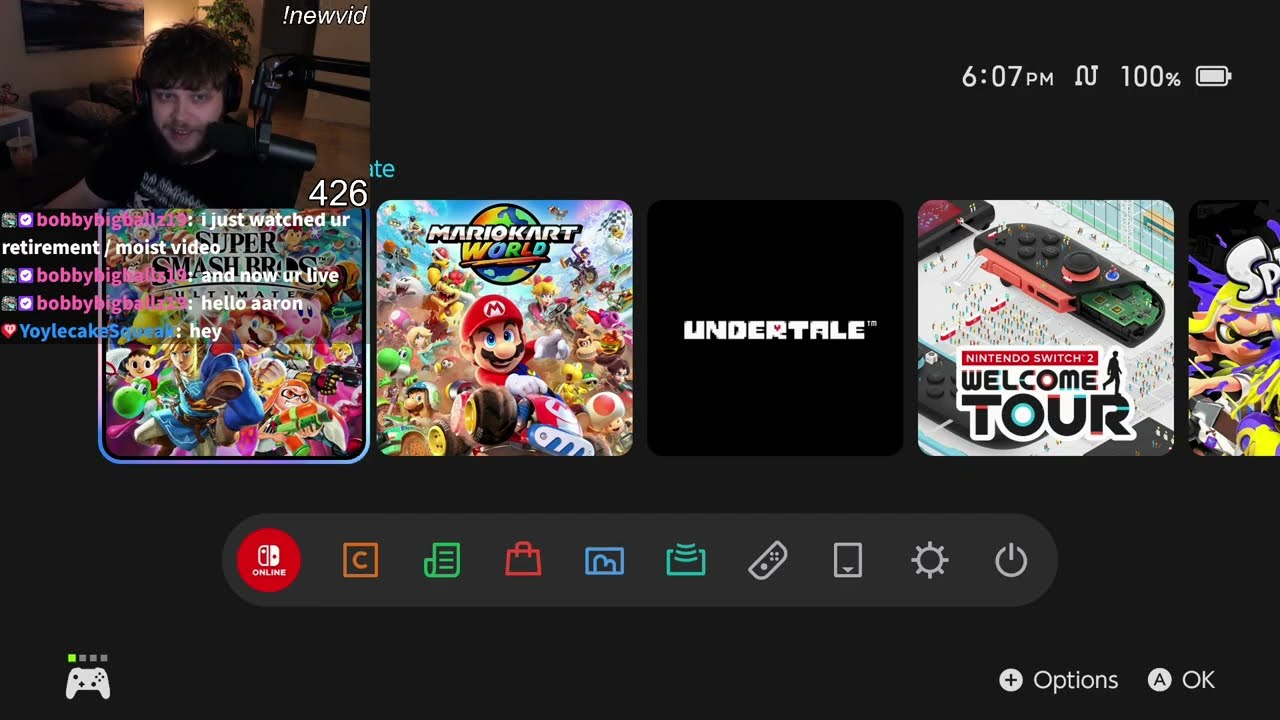Click the battery icon in the status bar

point(1214,77)
